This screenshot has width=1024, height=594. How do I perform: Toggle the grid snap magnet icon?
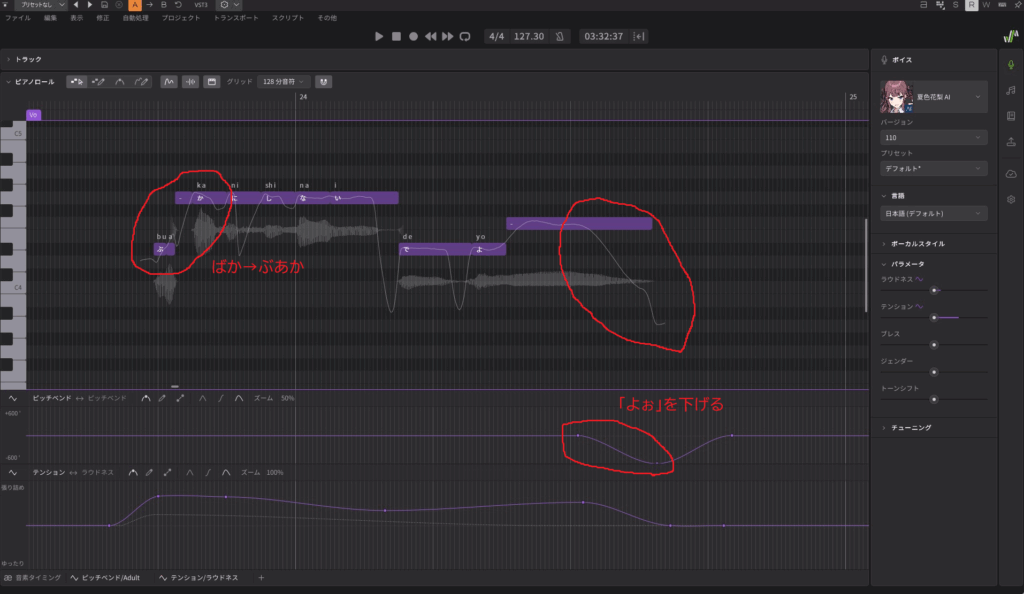coord(323,82)
